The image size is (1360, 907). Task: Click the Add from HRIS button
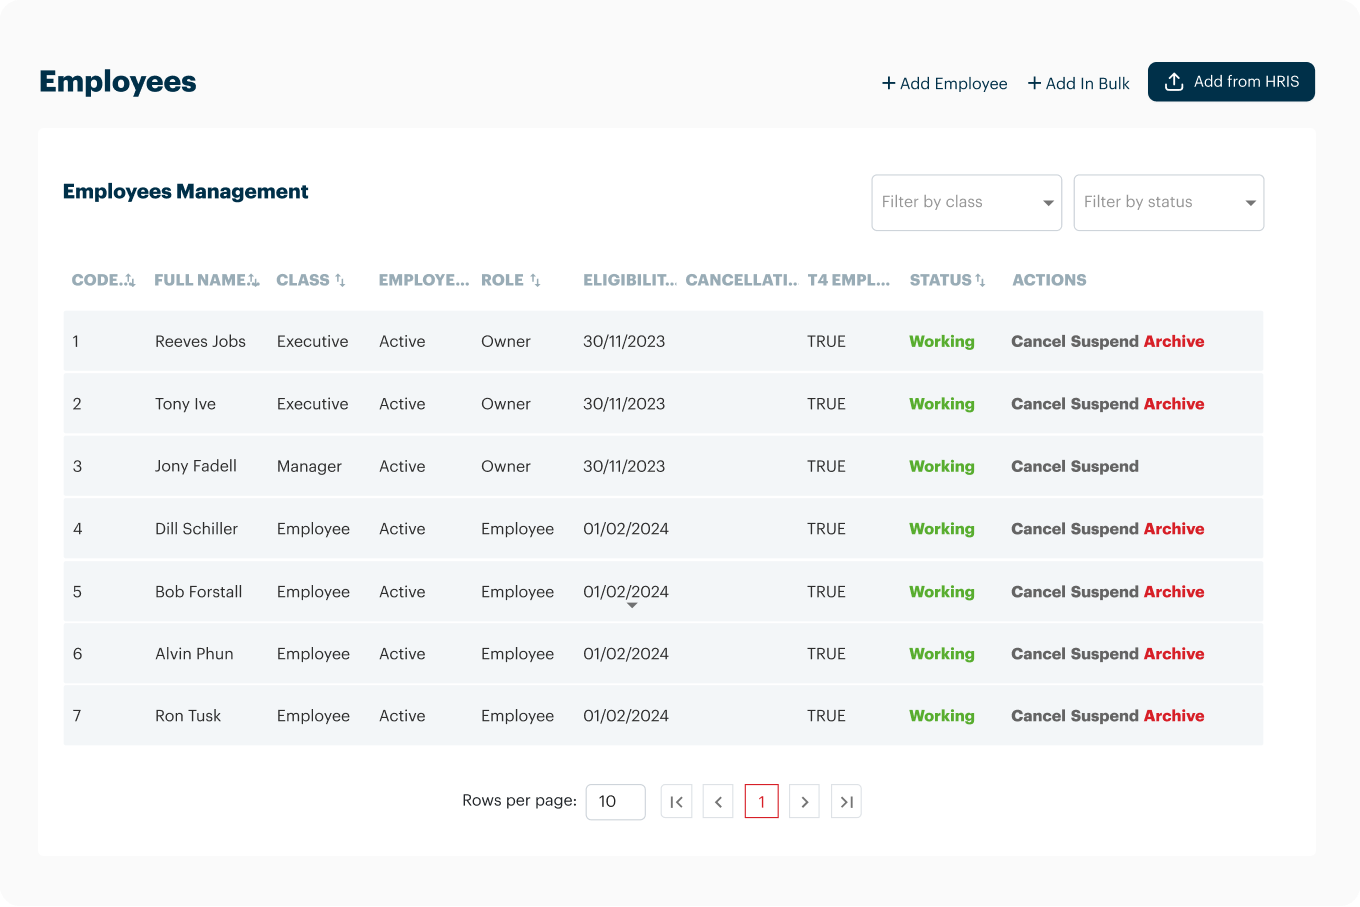(x=1231, y=82)
